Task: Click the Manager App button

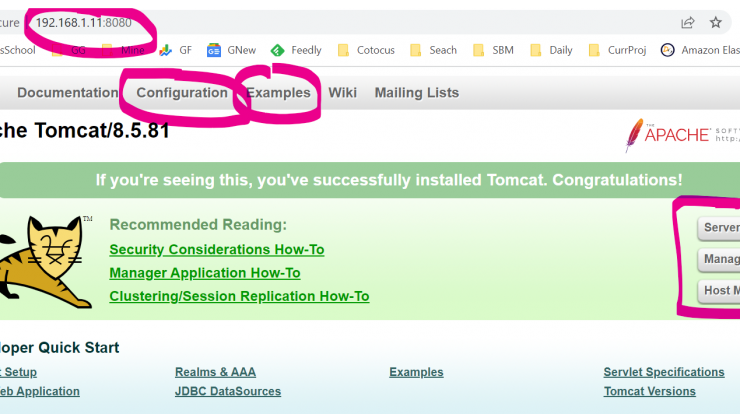Action: pos(719,259)
